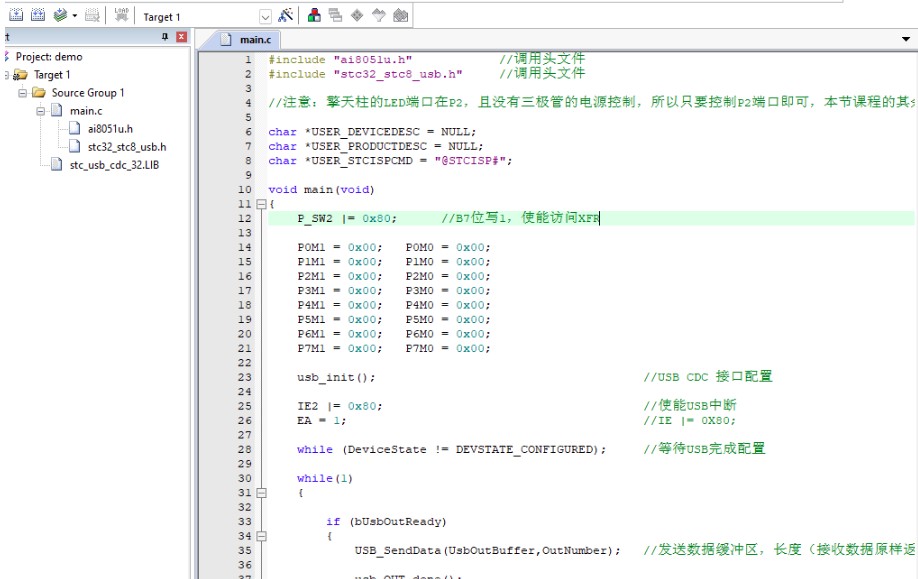Open Options for Target wand icon
The height and width of the screenshot is (579, 918).
point(286,15)
